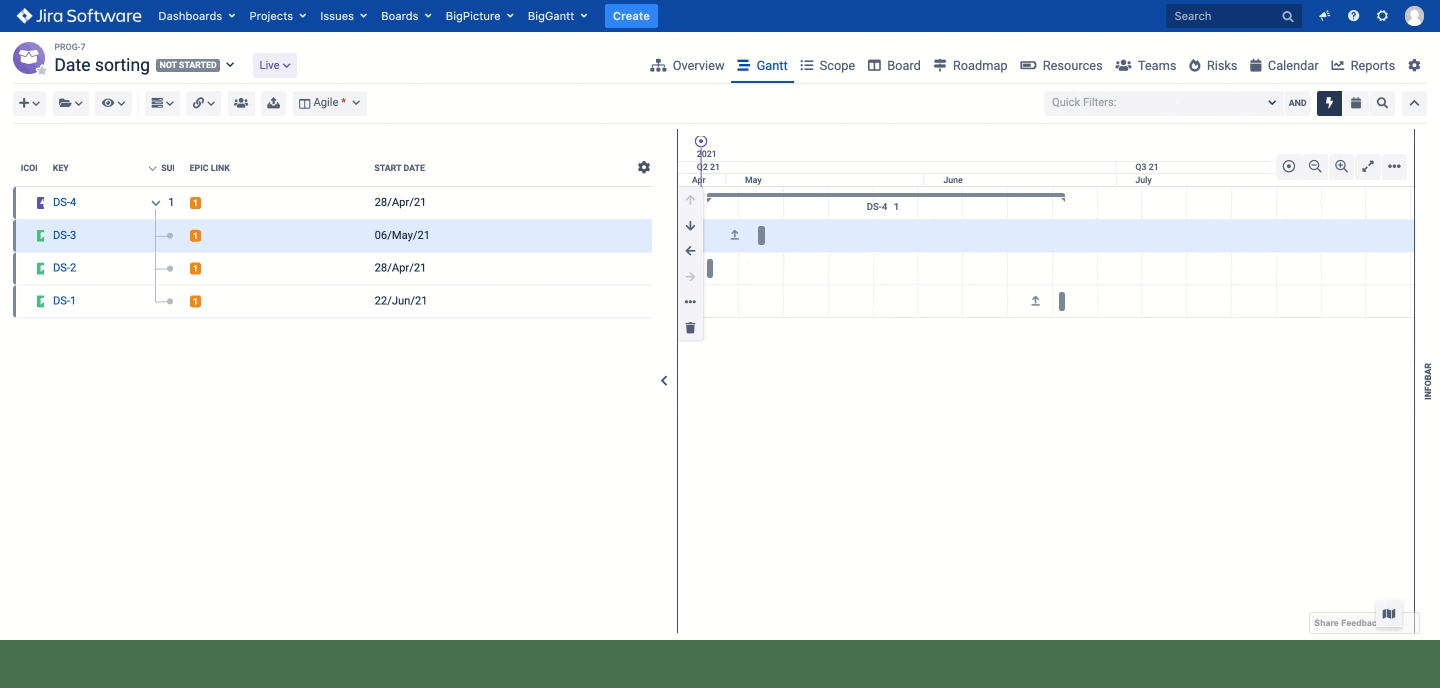Collapse the task list panel arrow
Screen dimensions: 1440x688
coord(664,380)
